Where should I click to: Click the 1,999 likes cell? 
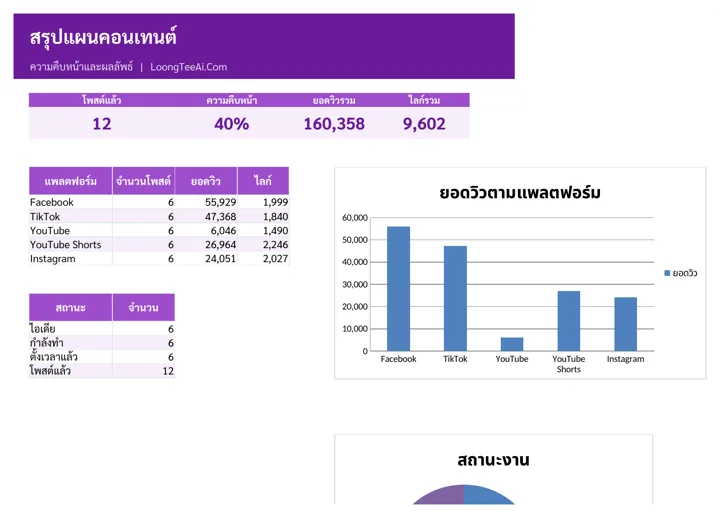click(264, 202)
